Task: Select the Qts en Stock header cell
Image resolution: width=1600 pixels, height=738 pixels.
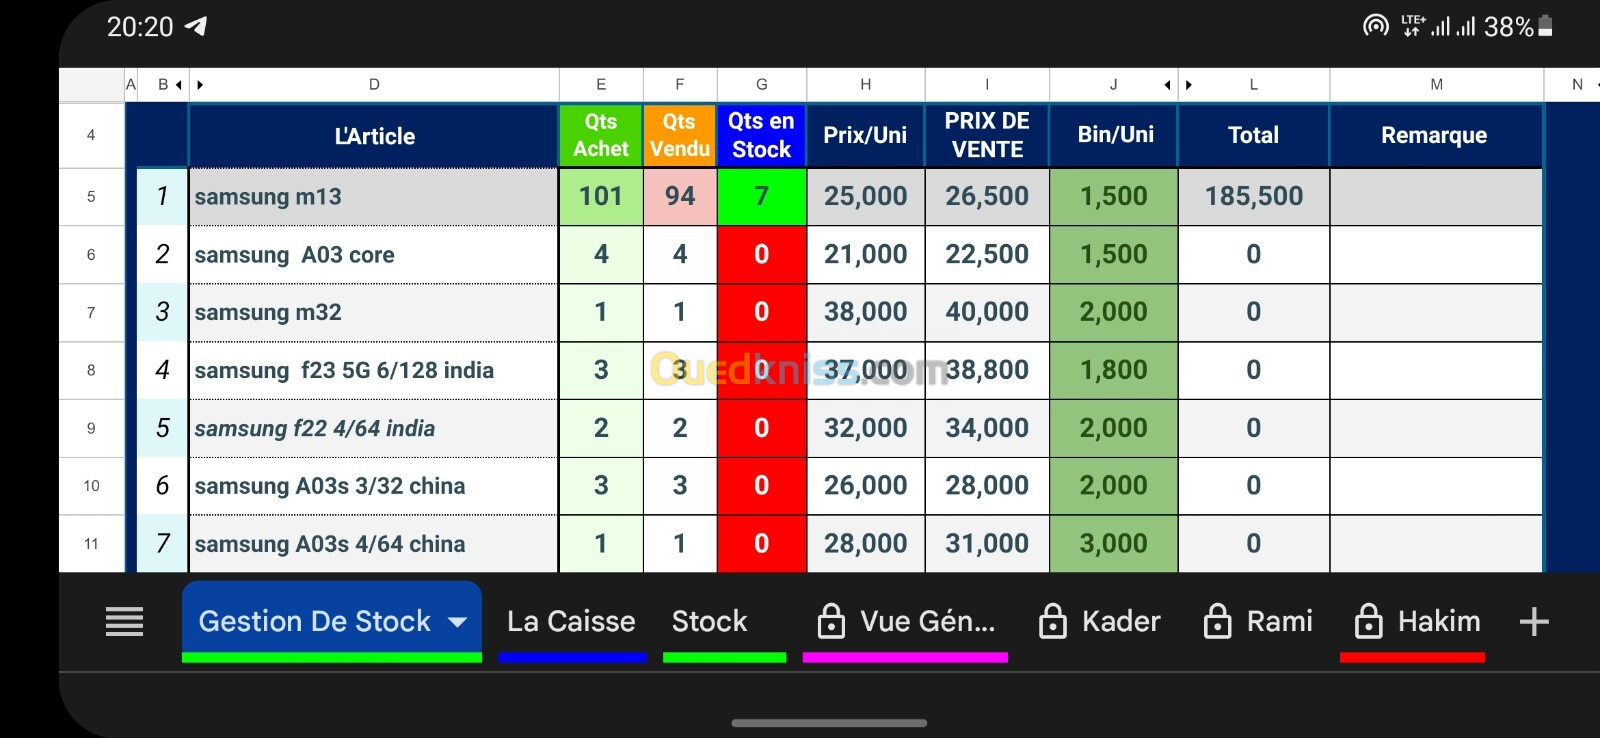Action: pos(762,136)
